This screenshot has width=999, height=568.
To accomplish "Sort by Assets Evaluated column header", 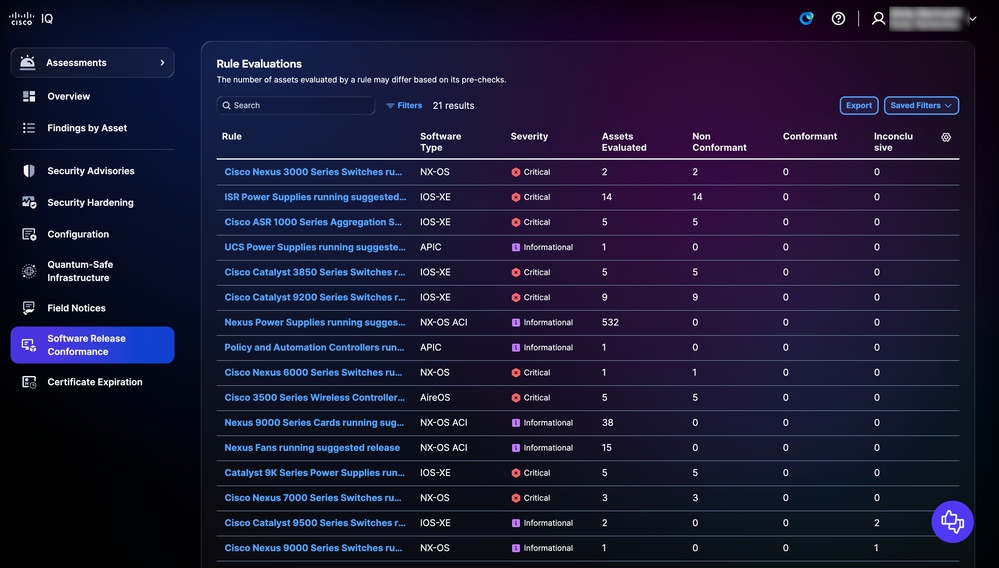I will (x=624, y=142).
